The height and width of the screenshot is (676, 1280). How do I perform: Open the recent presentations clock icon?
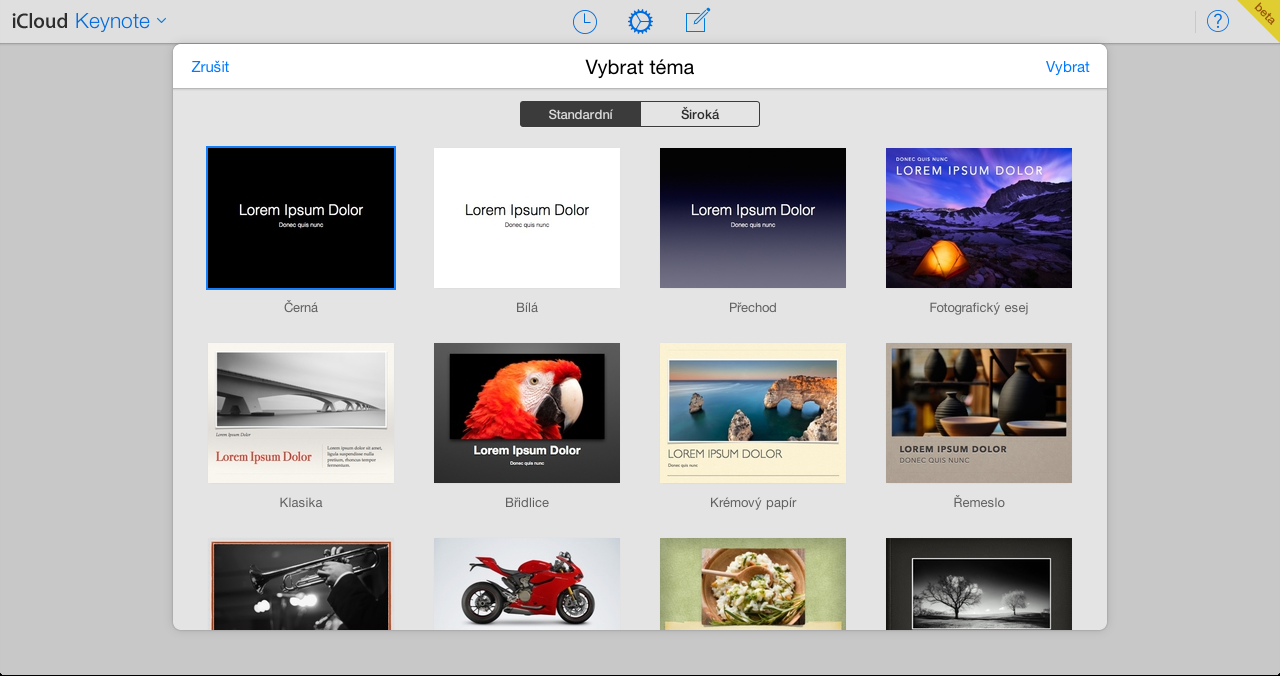(584, 21)
